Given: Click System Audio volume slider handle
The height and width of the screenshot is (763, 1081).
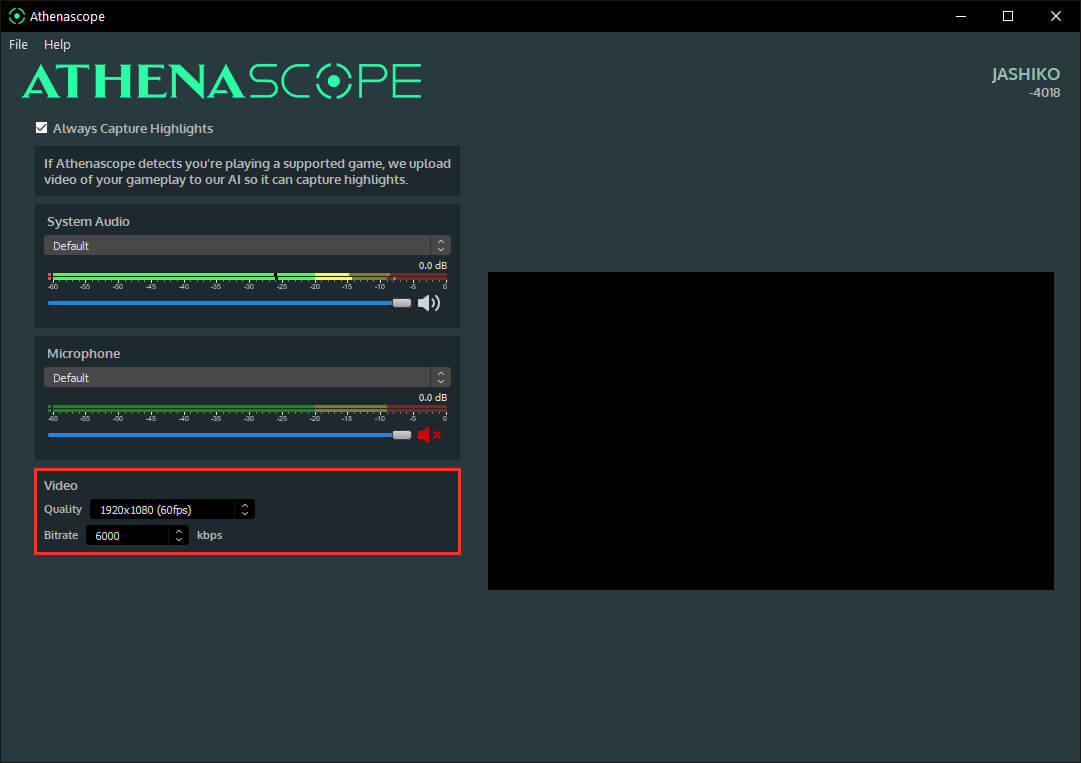Looking at the screenshot, I should point(402,303).
